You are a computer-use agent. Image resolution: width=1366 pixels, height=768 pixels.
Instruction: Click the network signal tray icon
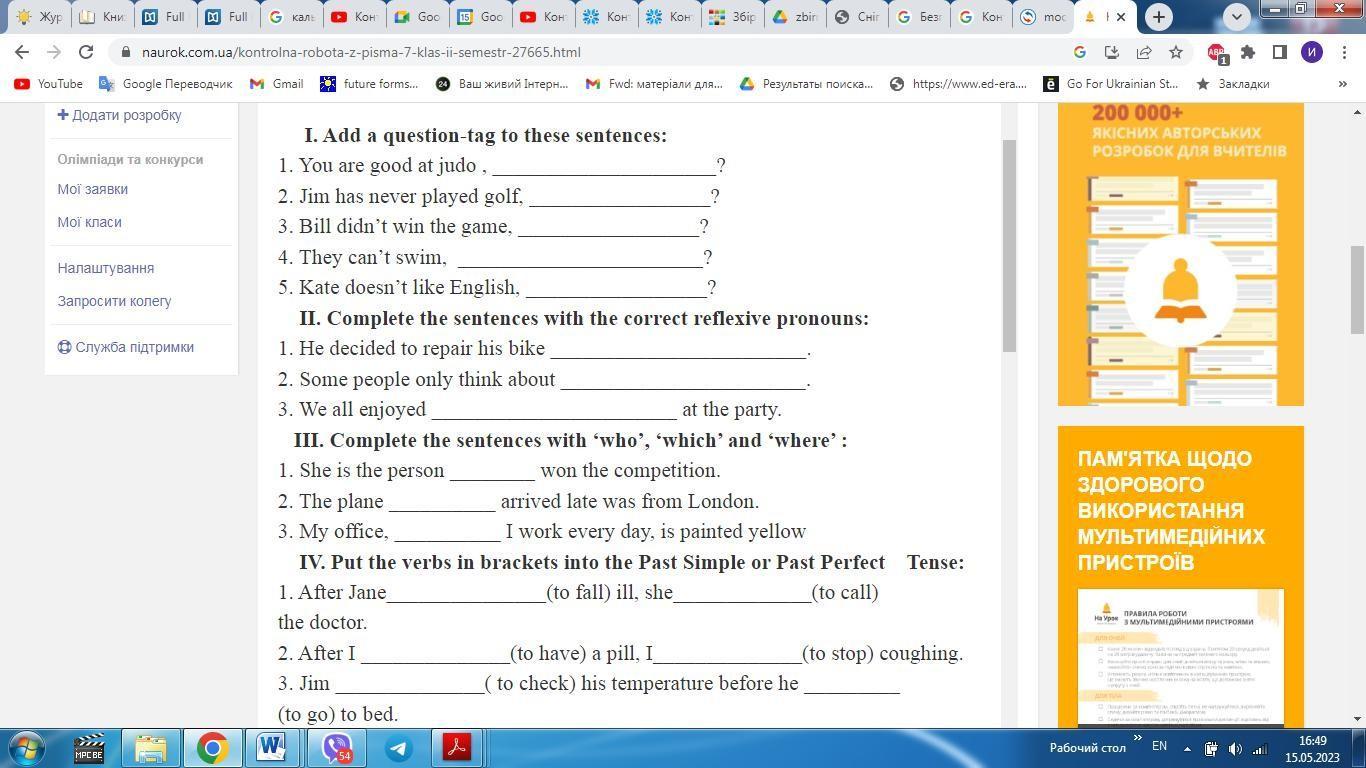pos(1258,748)
